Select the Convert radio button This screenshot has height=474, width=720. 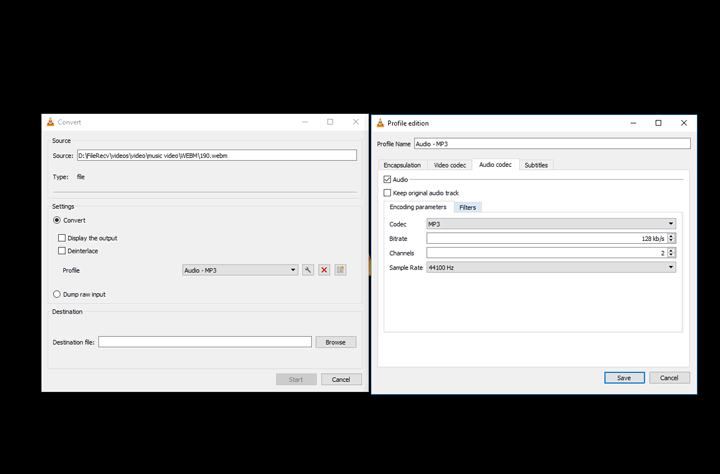(x=57, y=220)
